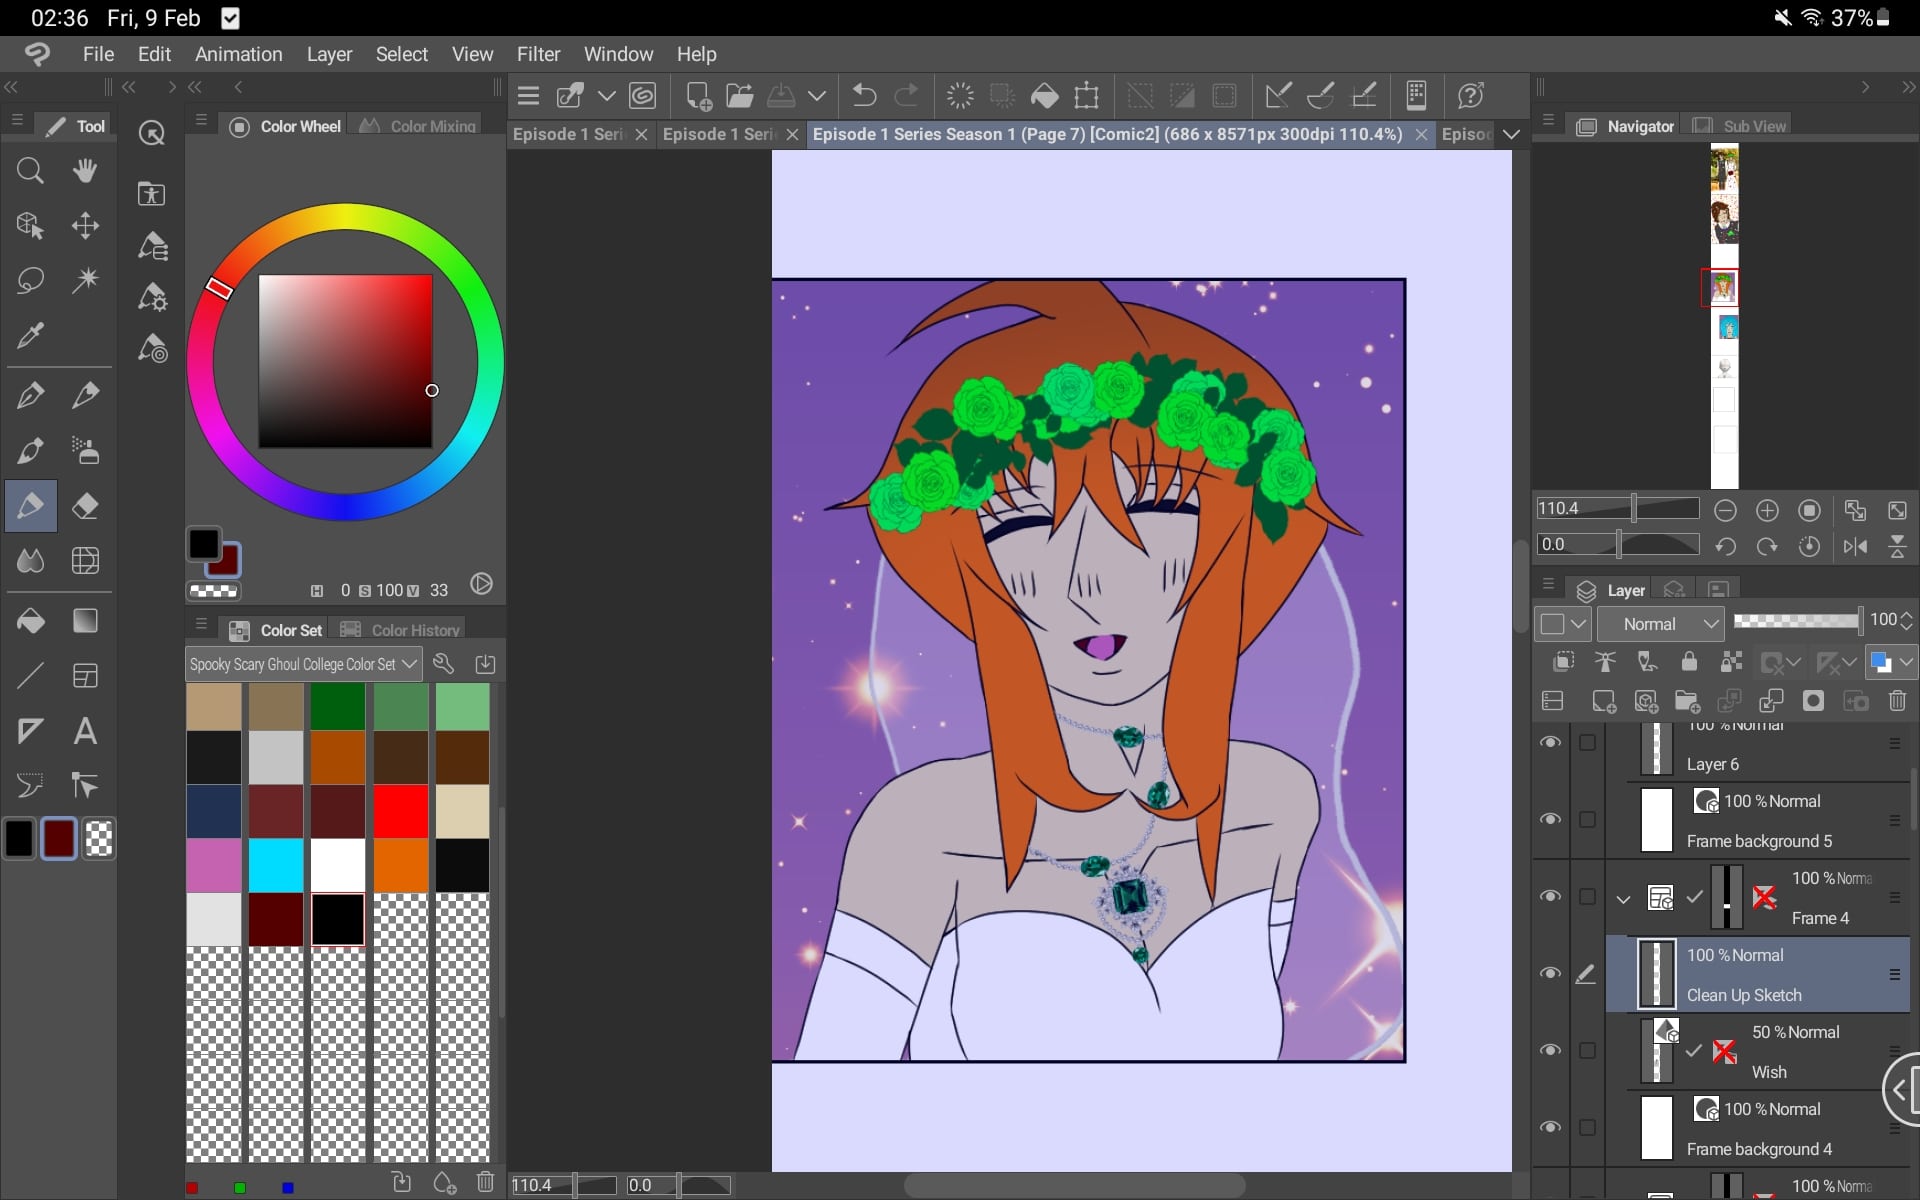Select the Eyedropper tool
The width and height of the screenshot is (1920, 1200).
pos(30,336)
